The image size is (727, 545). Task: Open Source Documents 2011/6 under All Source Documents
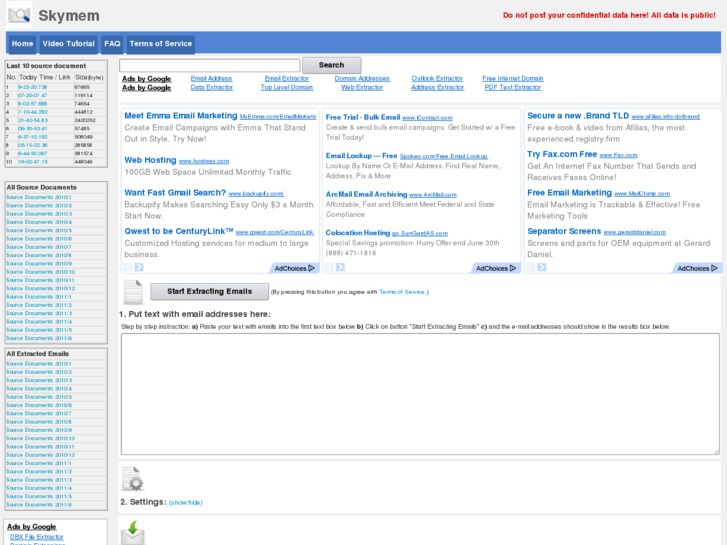click(x=39, y=338)
